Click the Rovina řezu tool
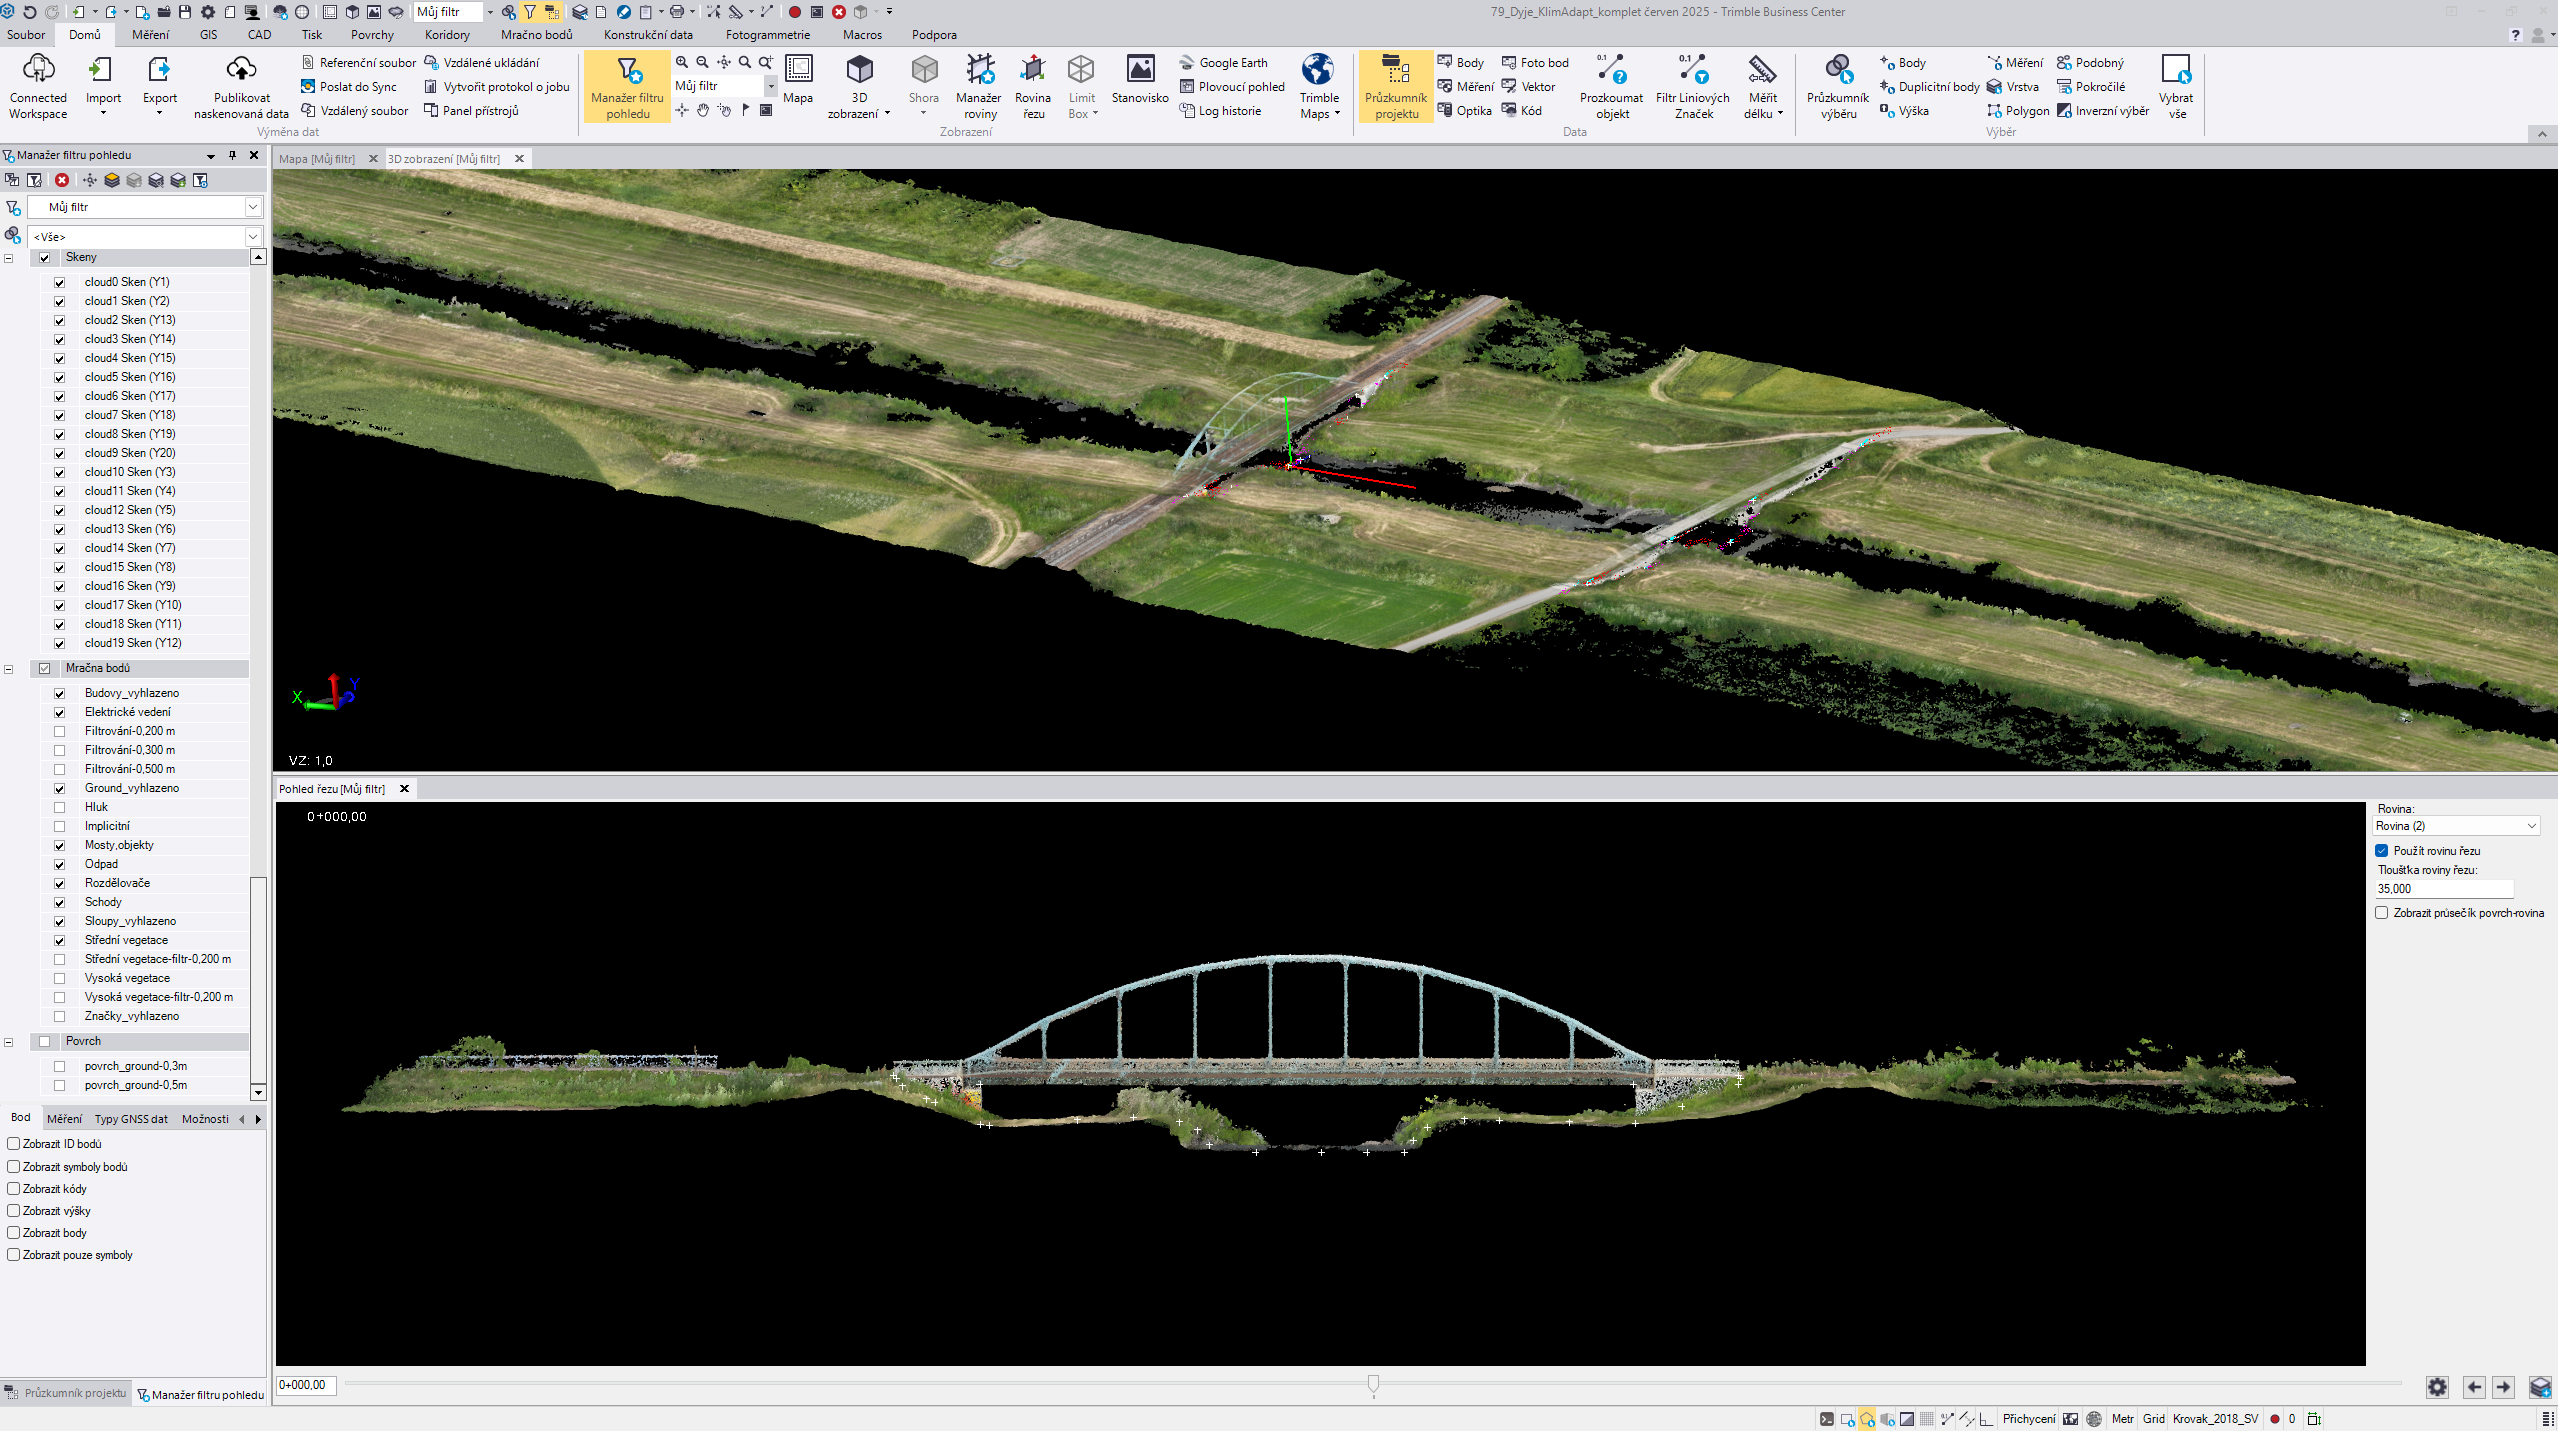 [1033, 87]
